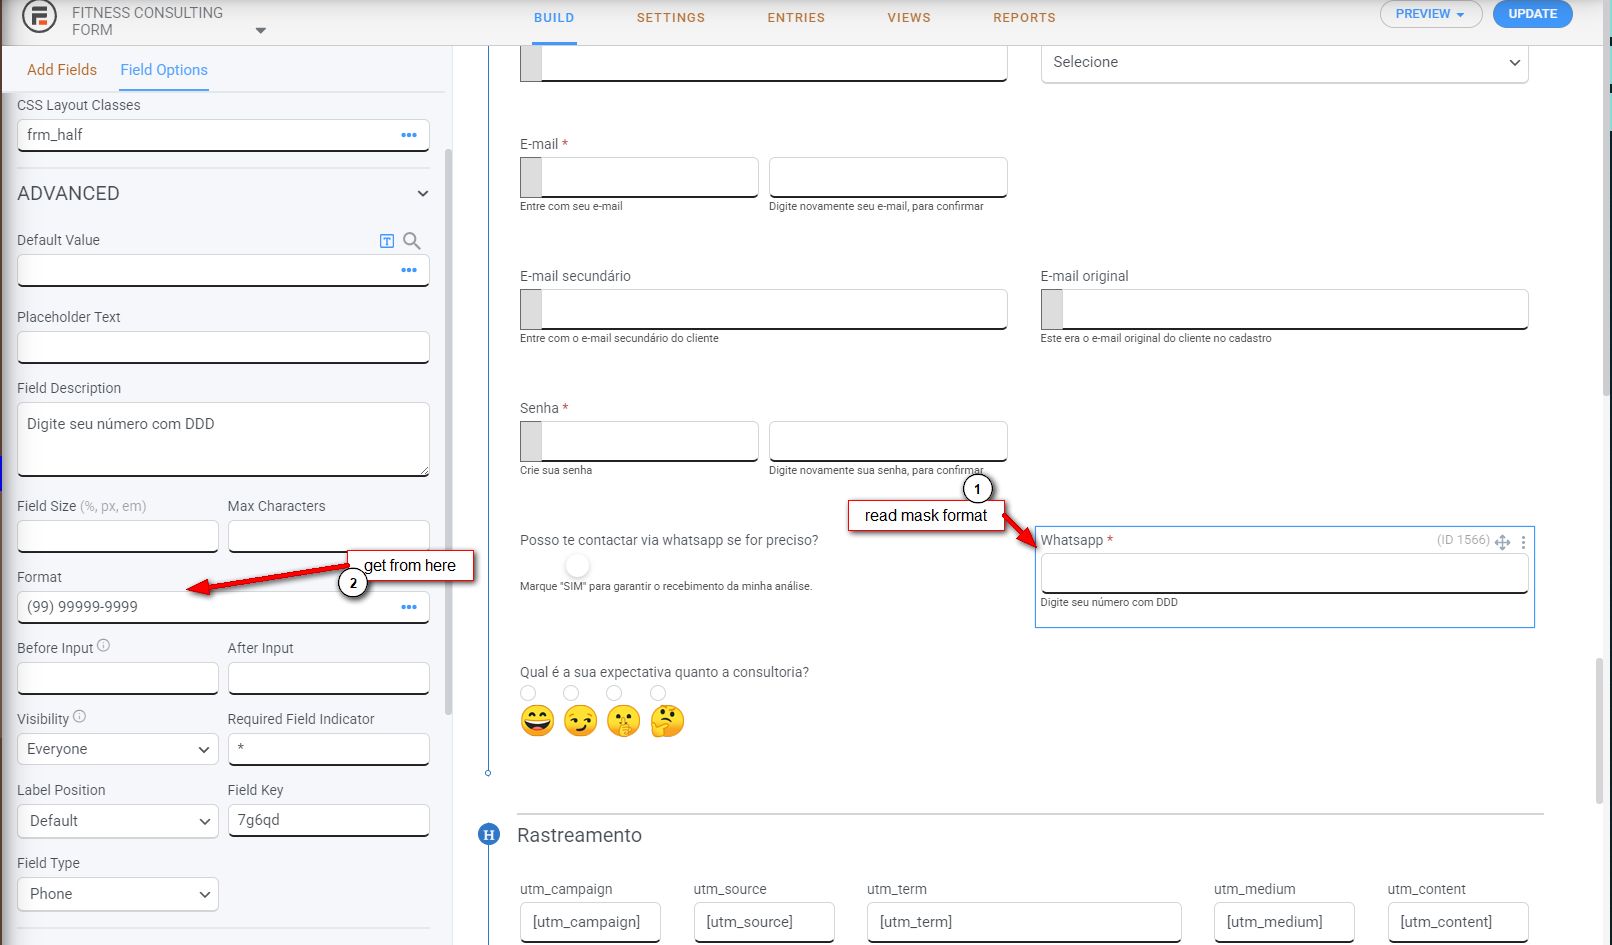Open the PREVIEW dropdown button
The image size is (1612, 945).
point(1430,14)
